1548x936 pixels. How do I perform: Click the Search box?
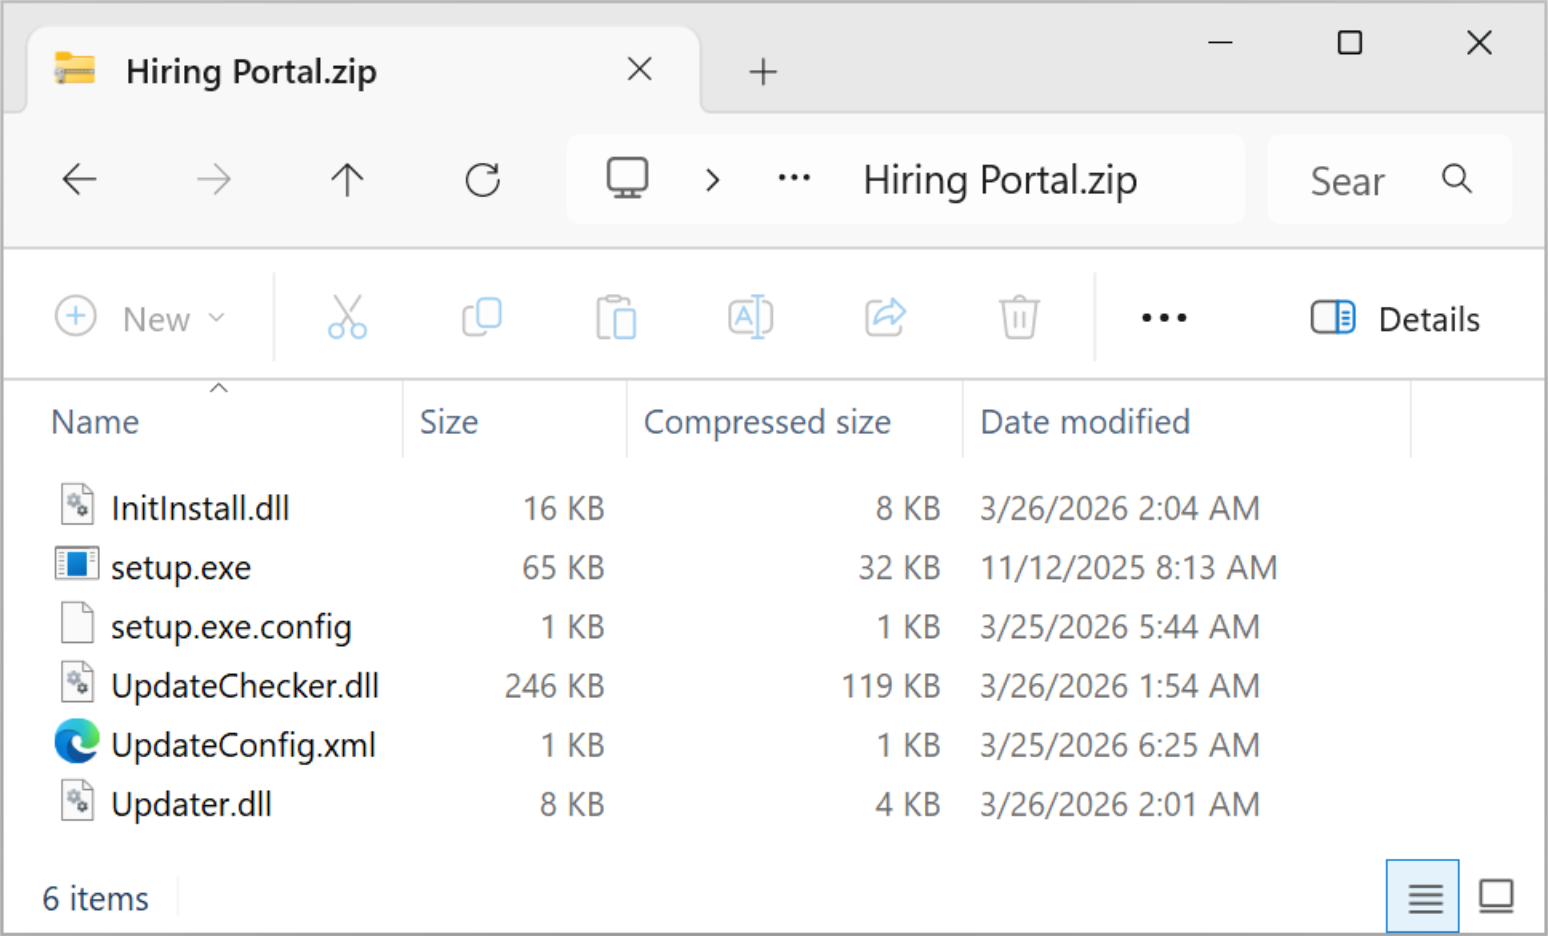click(1389, 180)
